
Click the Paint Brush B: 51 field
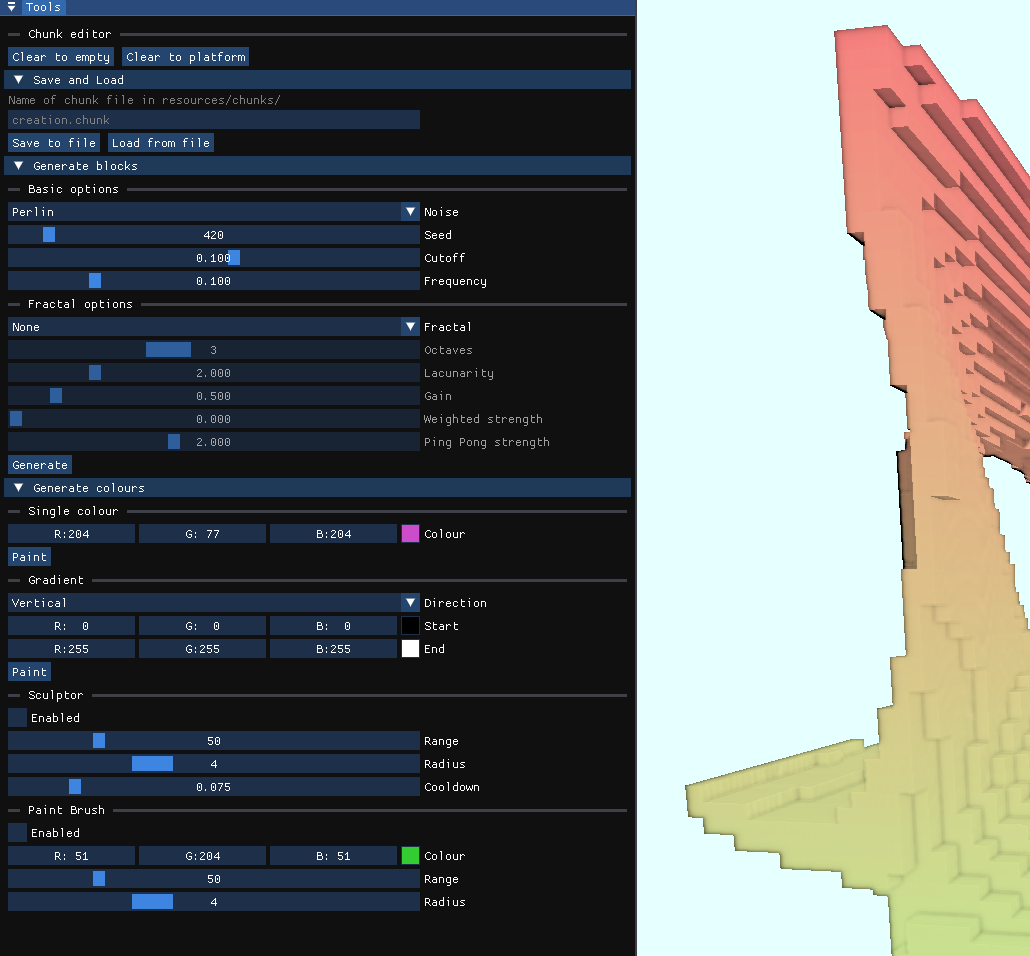point(334,855)
